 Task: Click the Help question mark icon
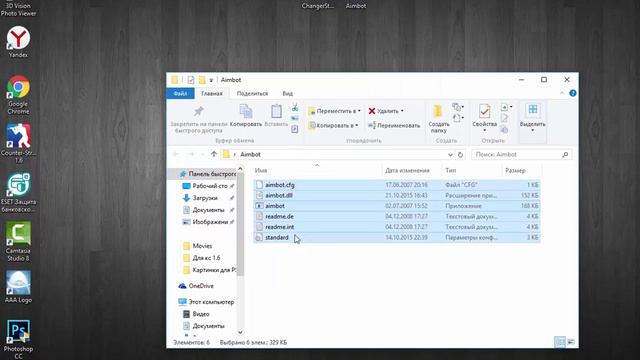(x=573, y=93)
